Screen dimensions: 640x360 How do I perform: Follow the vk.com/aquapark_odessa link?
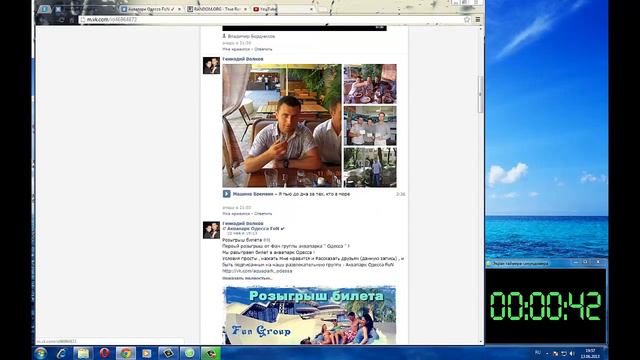257,271
